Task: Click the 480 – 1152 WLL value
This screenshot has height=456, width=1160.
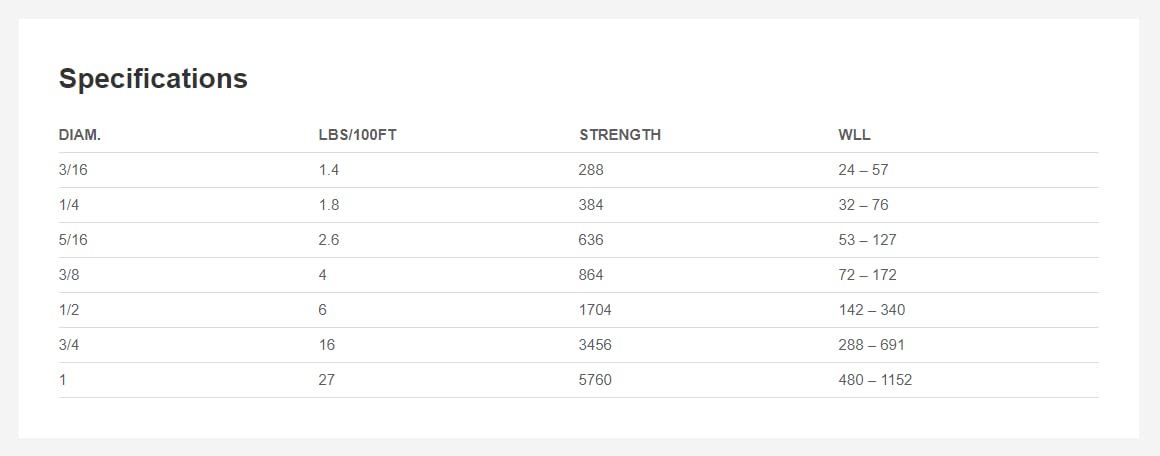Action: (x=875, y=380)
